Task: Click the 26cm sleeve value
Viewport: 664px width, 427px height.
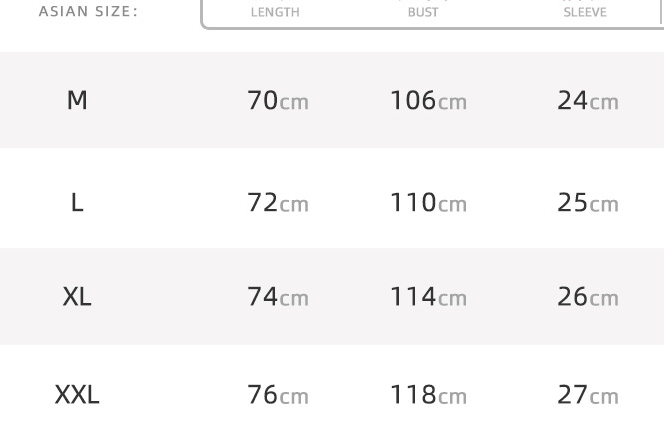Action: (587, 296)
